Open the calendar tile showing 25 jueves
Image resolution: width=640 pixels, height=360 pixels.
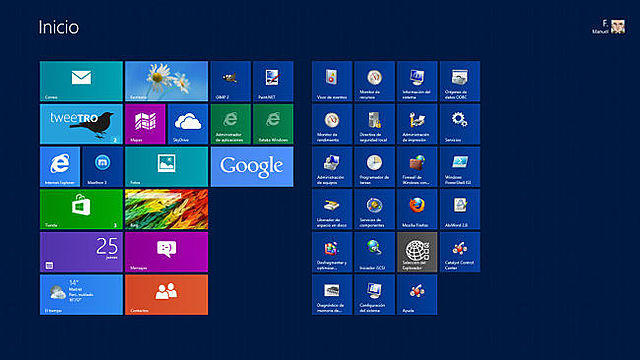pyautogui.click(x=81, y=252)
